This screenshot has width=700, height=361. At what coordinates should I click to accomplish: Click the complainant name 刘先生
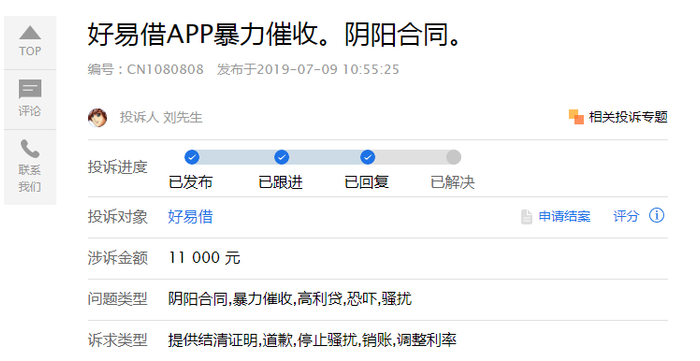tap(183, 117)
